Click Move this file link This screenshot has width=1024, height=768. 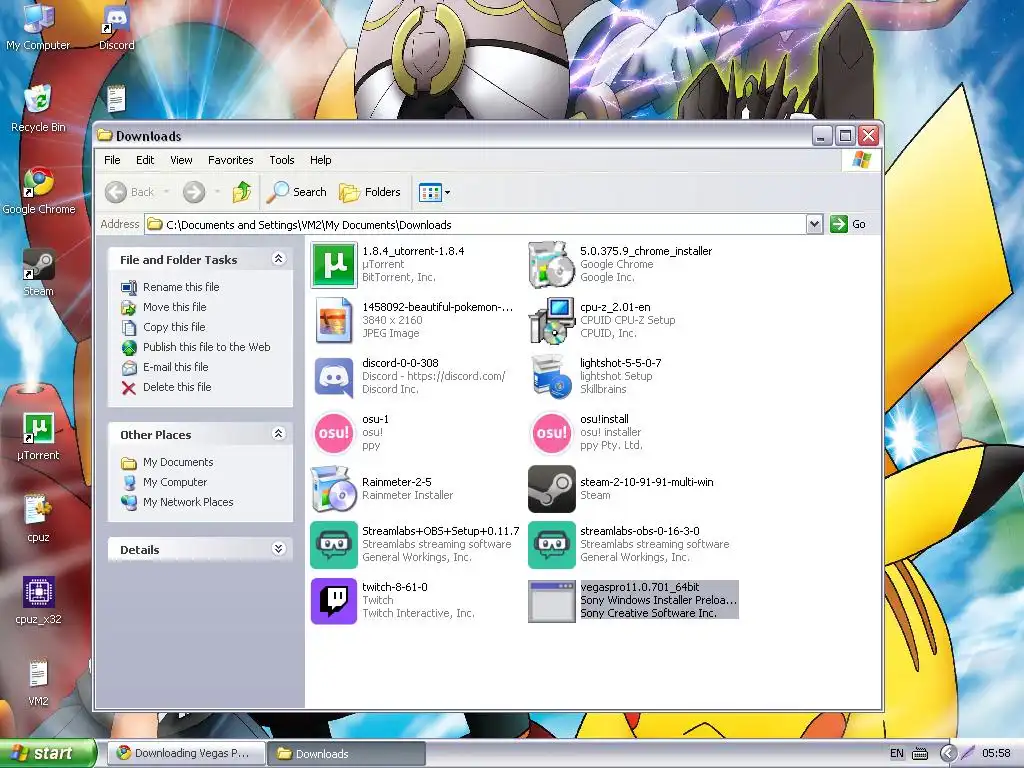pyautogui.click(x=174, y=307)
